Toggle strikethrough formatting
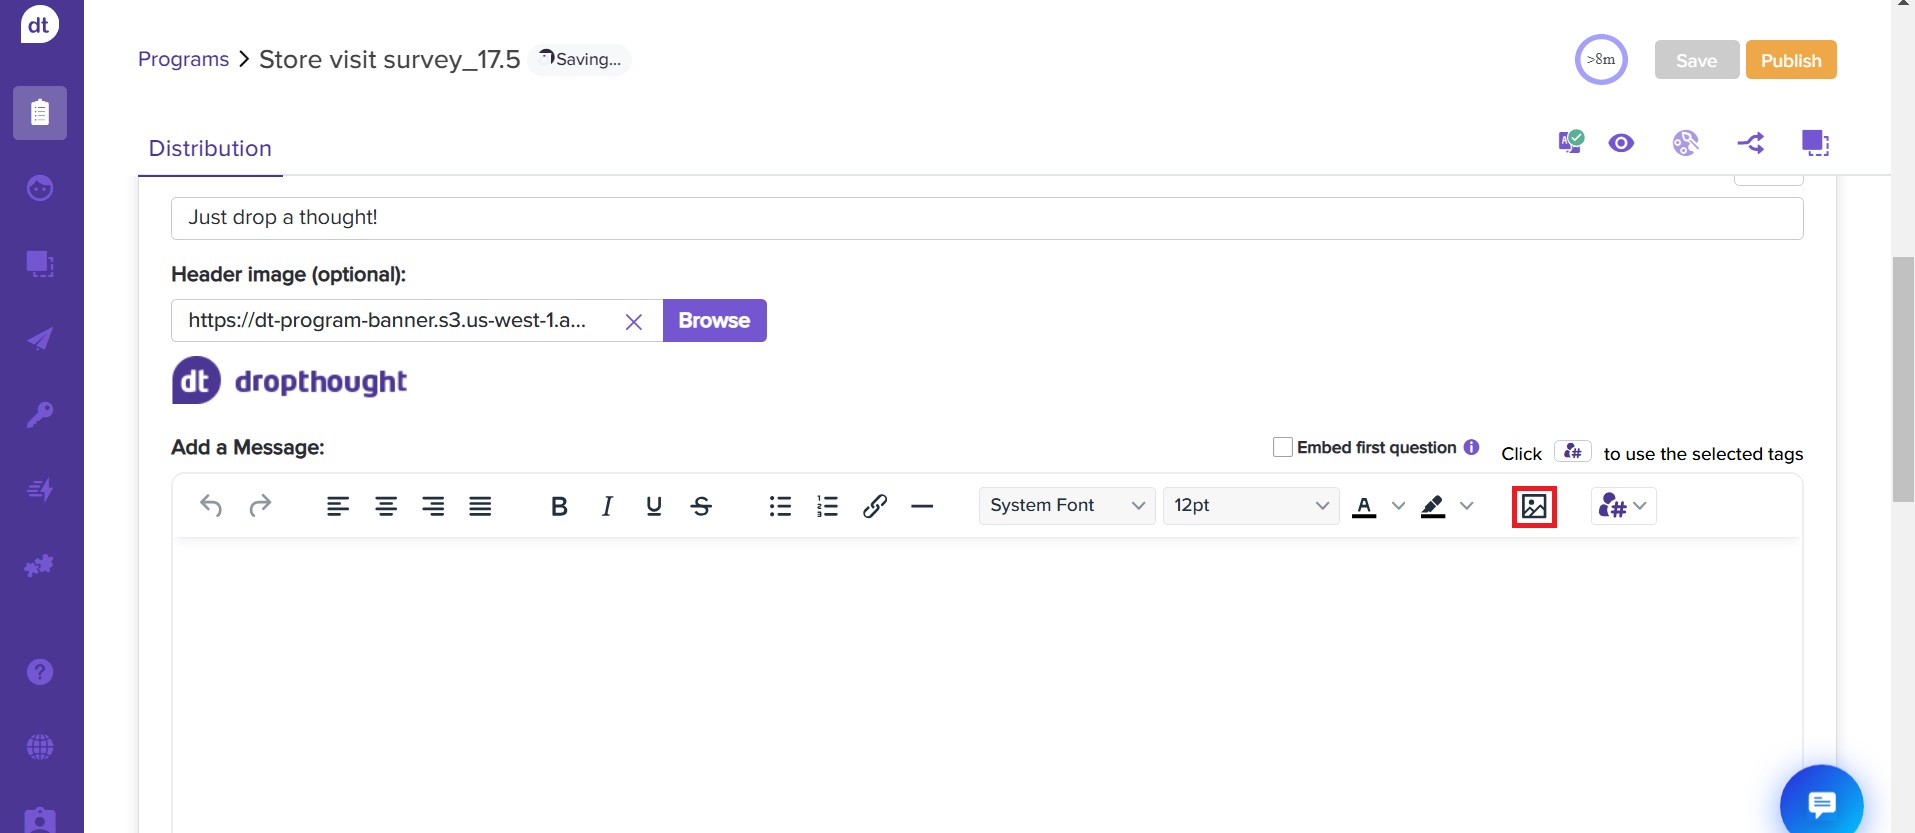 point(701,506)
